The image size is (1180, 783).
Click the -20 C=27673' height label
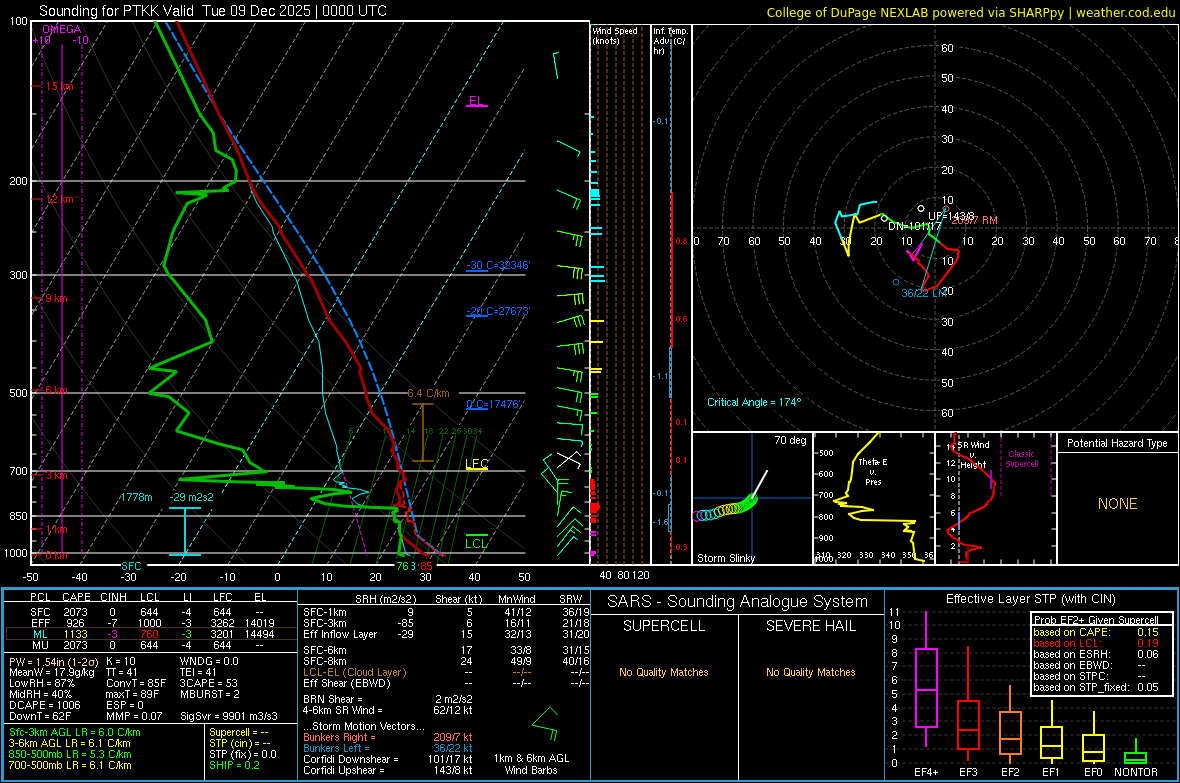click(x=497, y=311)
